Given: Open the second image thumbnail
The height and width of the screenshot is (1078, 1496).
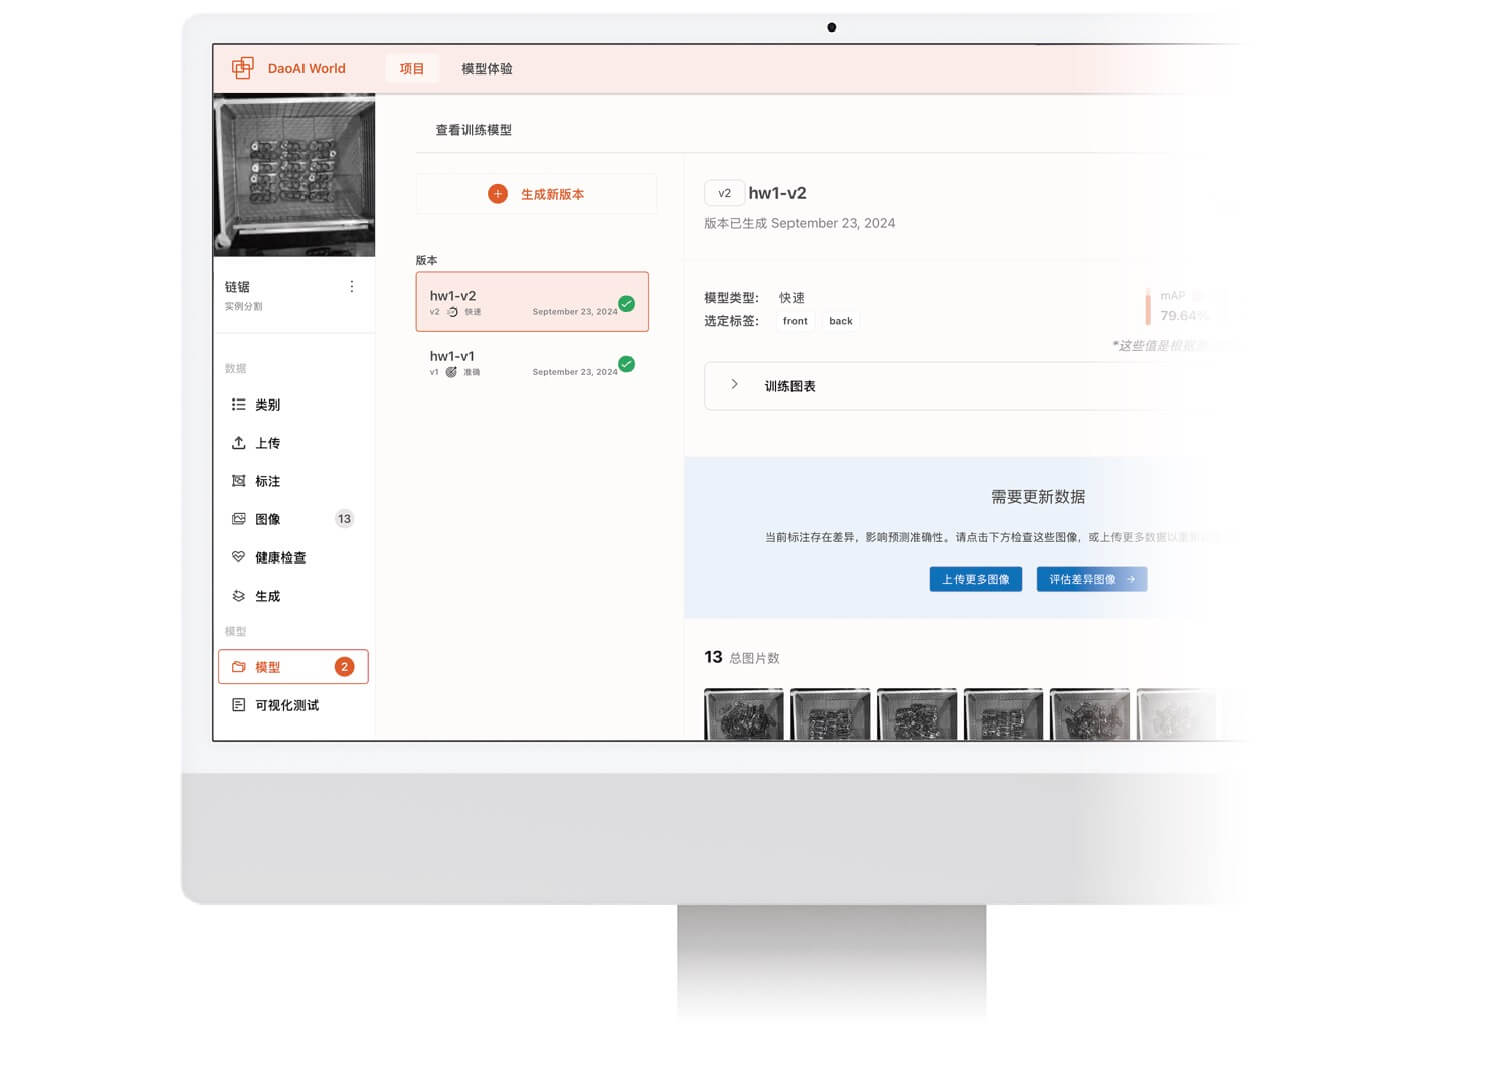Looking at the screenshot, I should [x=830, y=714].
